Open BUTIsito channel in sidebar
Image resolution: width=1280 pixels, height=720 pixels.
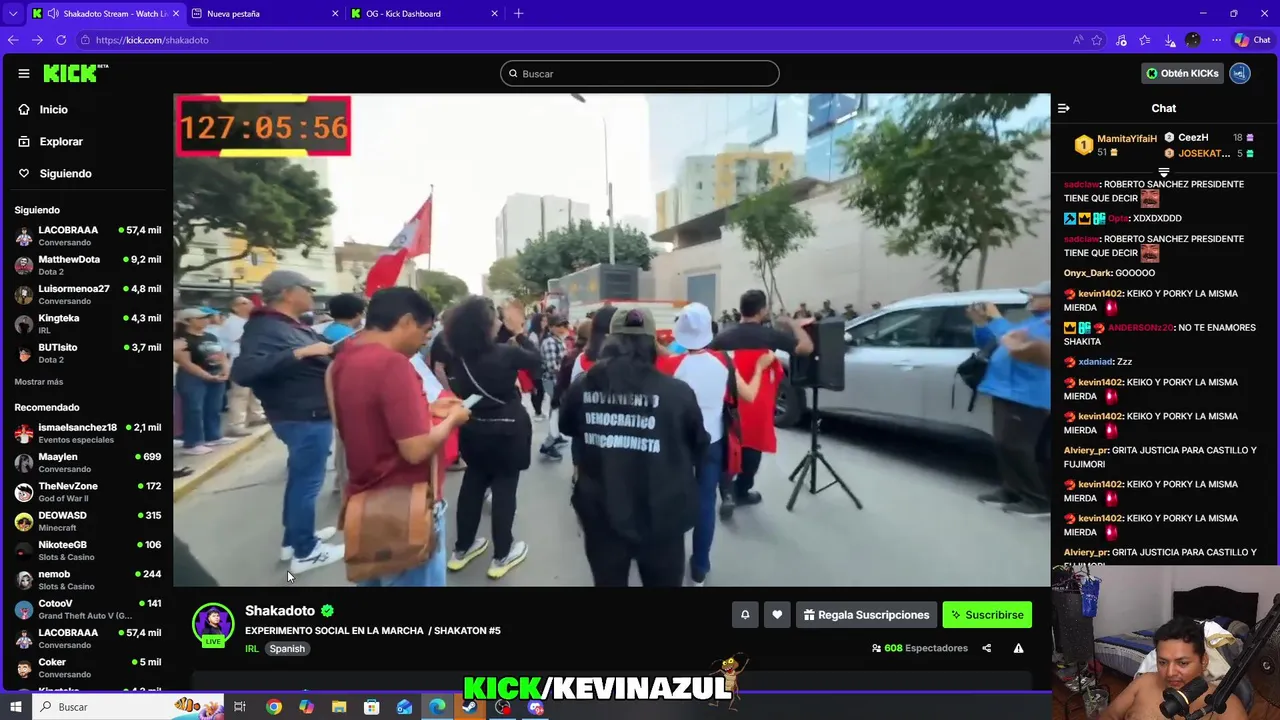click(x=88, y=353)
